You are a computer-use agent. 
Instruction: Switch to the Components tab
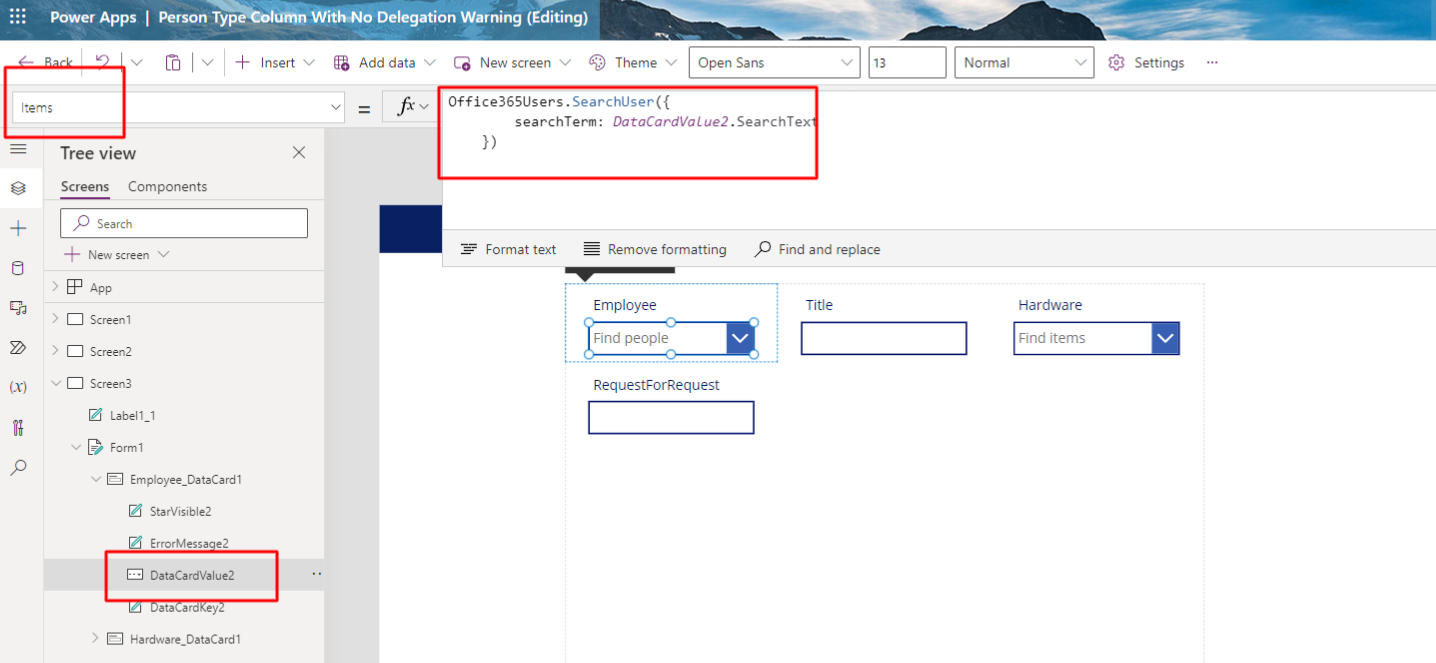click(x=167, y=186)
